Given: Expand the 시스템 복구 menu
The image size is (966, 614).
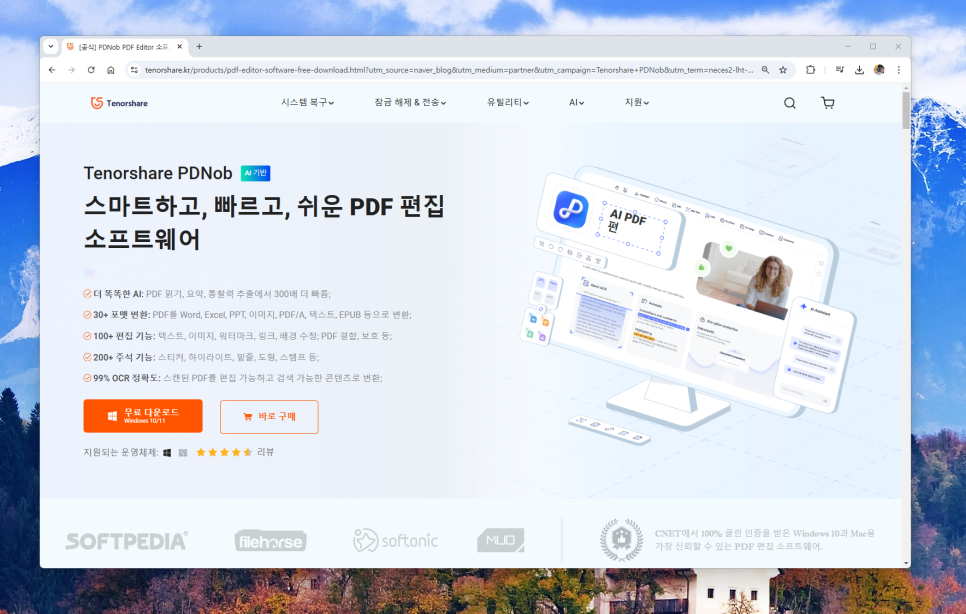Looking at the screenshot, I should [307, 103].
